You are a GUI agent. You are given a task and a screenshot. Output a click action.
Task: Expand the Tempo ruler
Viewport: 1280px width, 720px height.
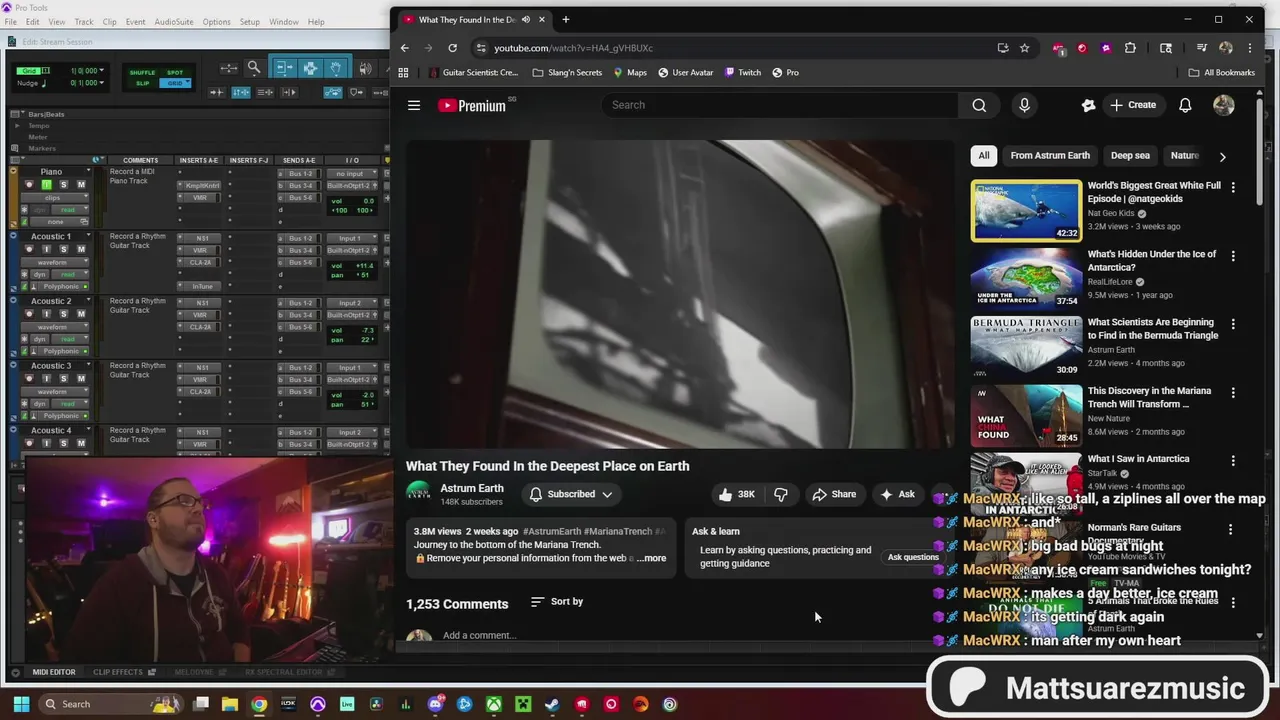17,126
